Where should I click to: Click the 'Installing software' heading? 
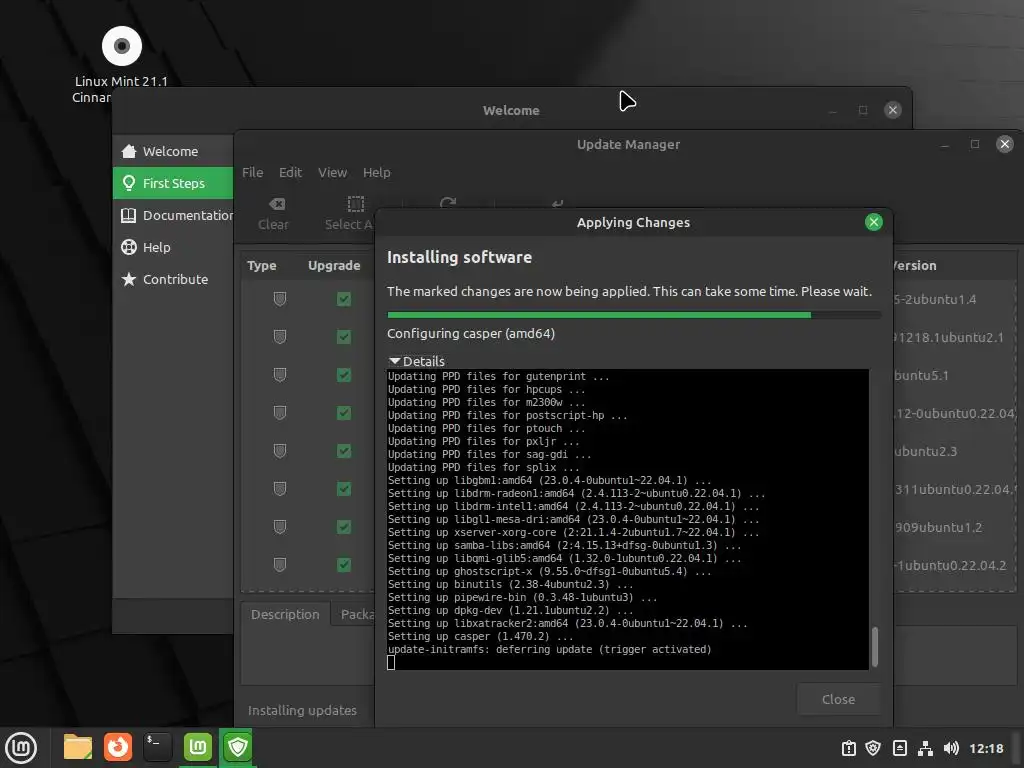click(x=459, y=257)
